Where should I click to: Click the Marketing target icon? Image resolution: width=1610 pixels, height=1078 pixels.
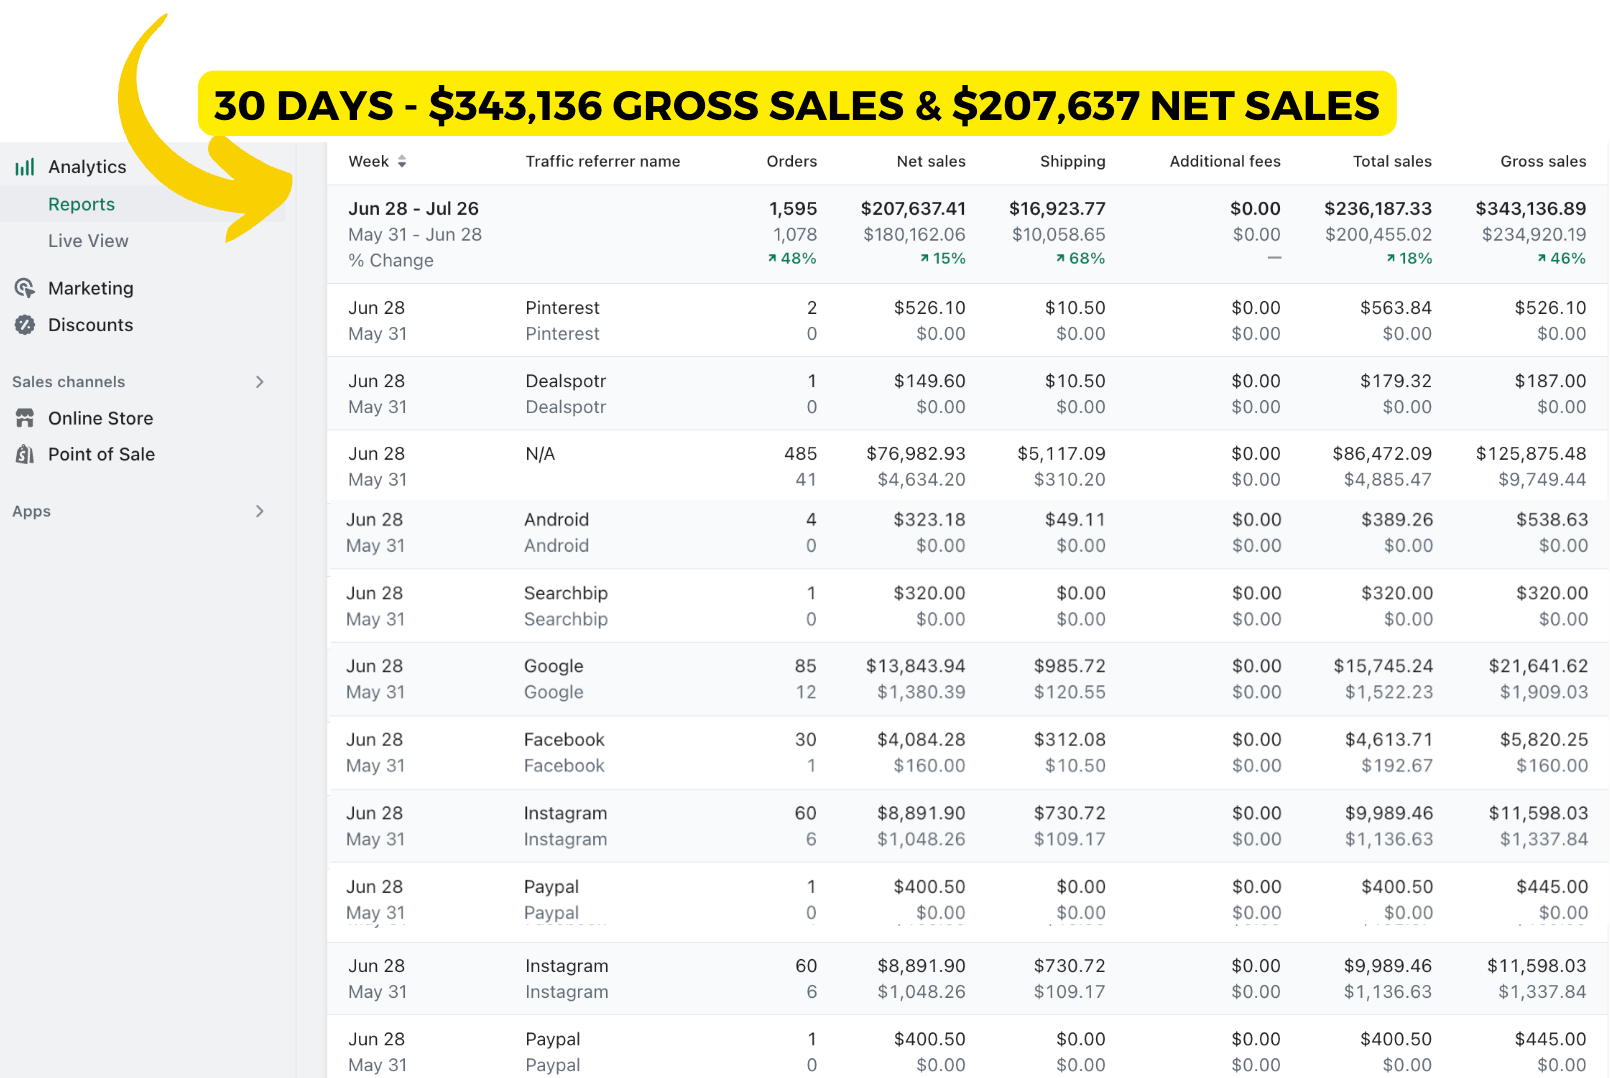[25, 288]
